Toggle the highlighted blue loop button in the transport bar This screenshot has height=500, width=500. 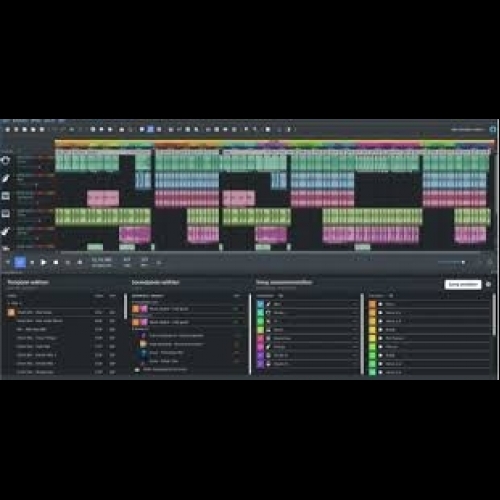(x=20, y=262)
